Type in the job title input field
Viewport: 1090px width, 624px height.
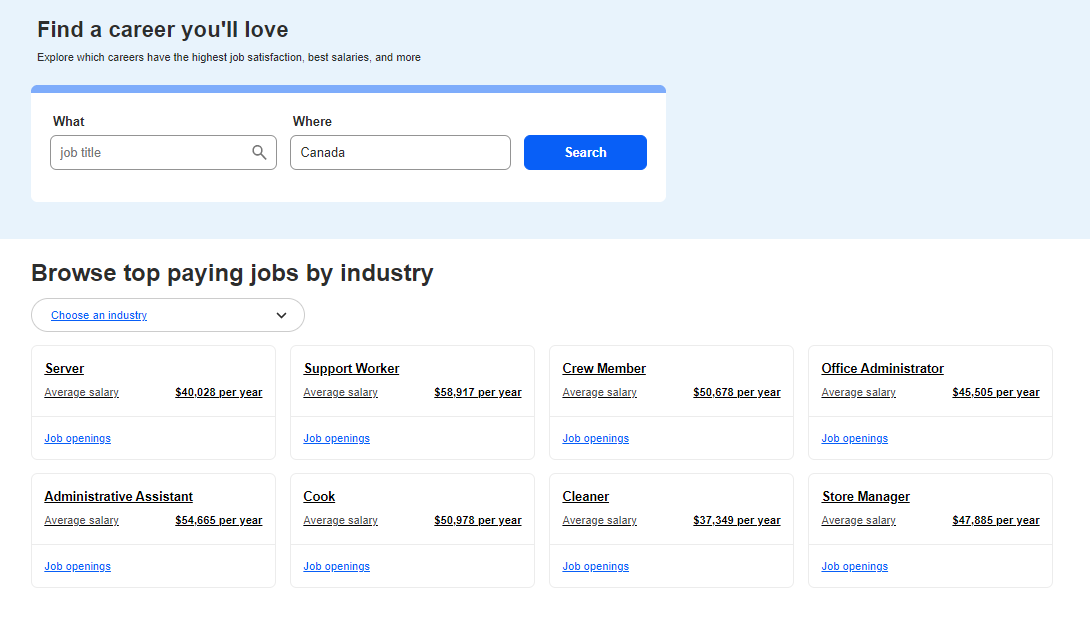click(150, 153)
